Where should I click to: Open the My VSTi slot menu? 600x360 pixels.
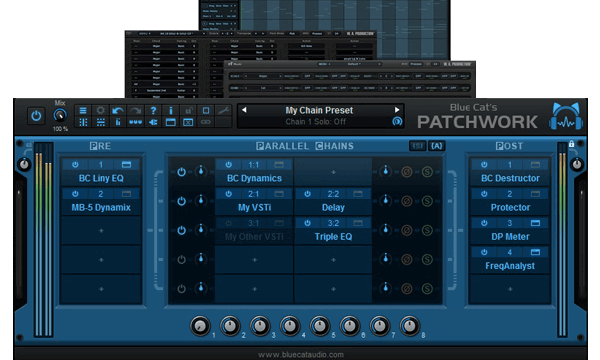point(254,207)
